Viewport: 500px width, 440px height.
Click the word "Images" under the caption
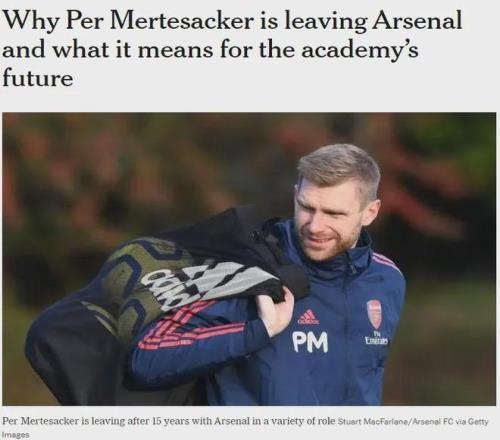16,435
